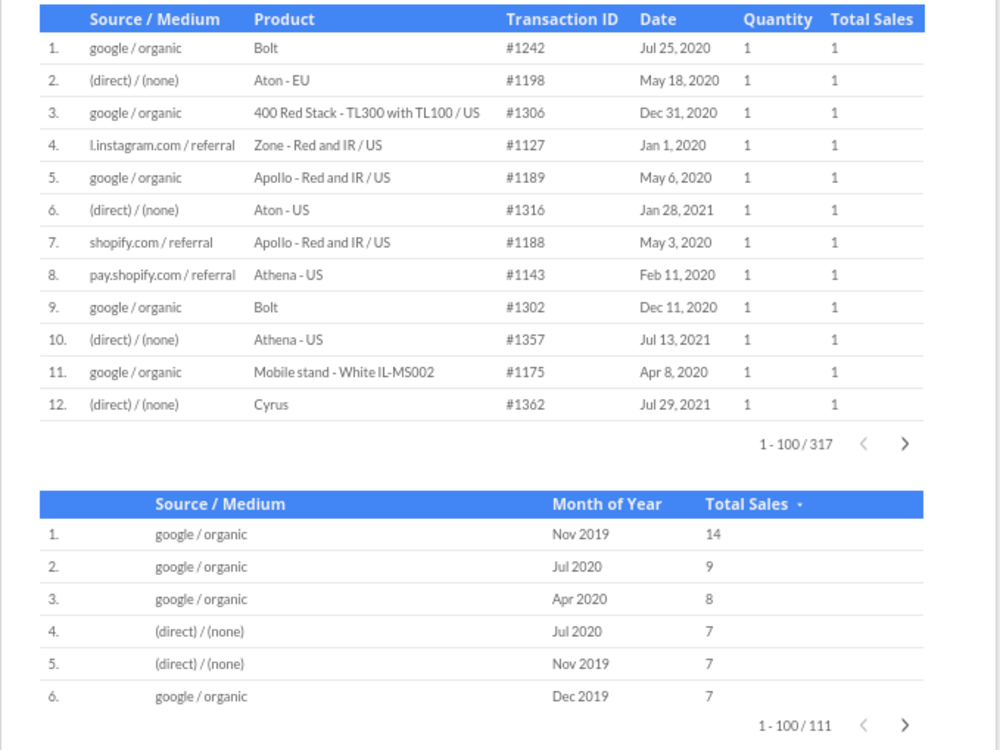Select transaction ID #1198

click(526, 81)
